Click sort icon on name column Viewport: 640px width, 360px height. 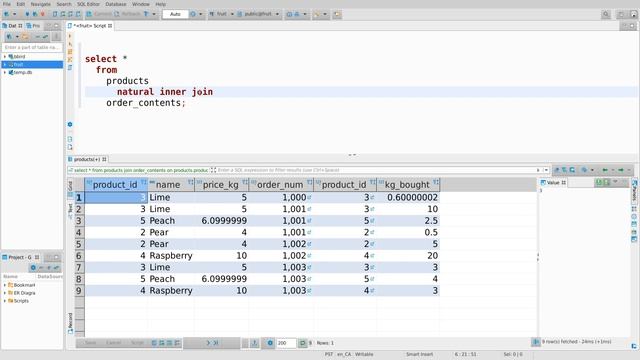tap(191, 182)
